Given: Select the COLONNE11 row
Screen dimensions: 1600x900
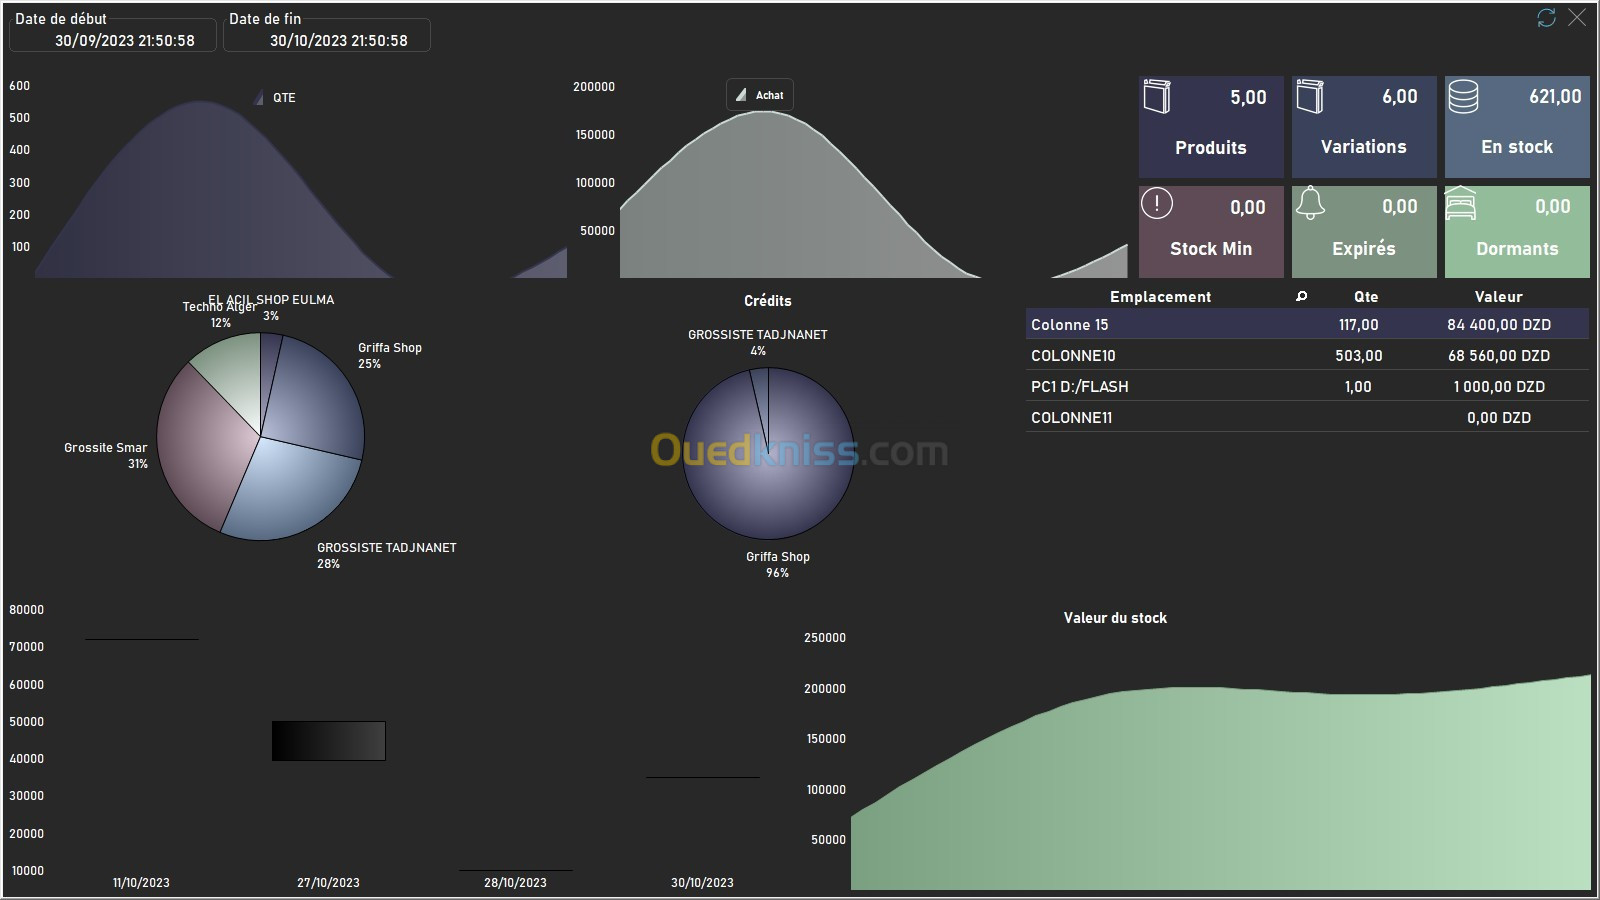Looking at the screenshot, I should click(1307, 417).
